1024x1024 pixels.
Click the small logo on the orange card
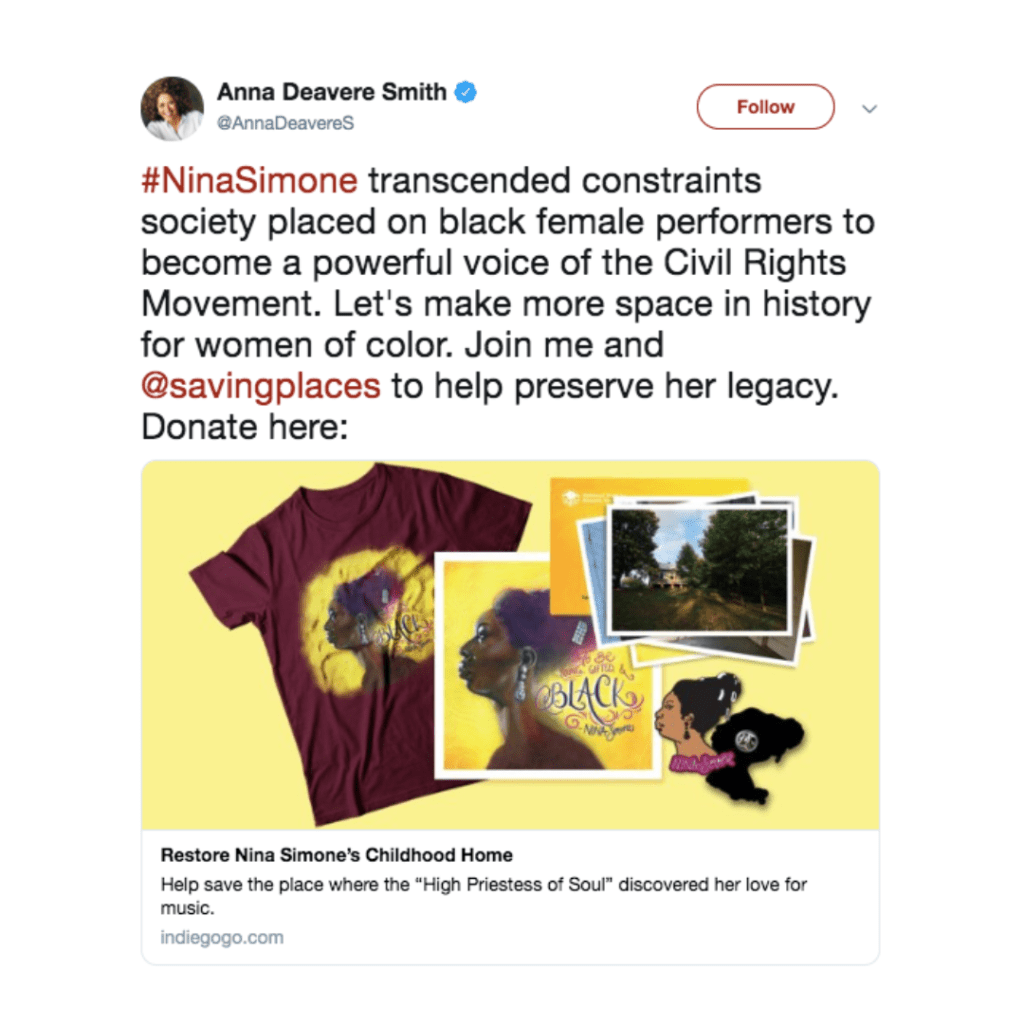571,498
